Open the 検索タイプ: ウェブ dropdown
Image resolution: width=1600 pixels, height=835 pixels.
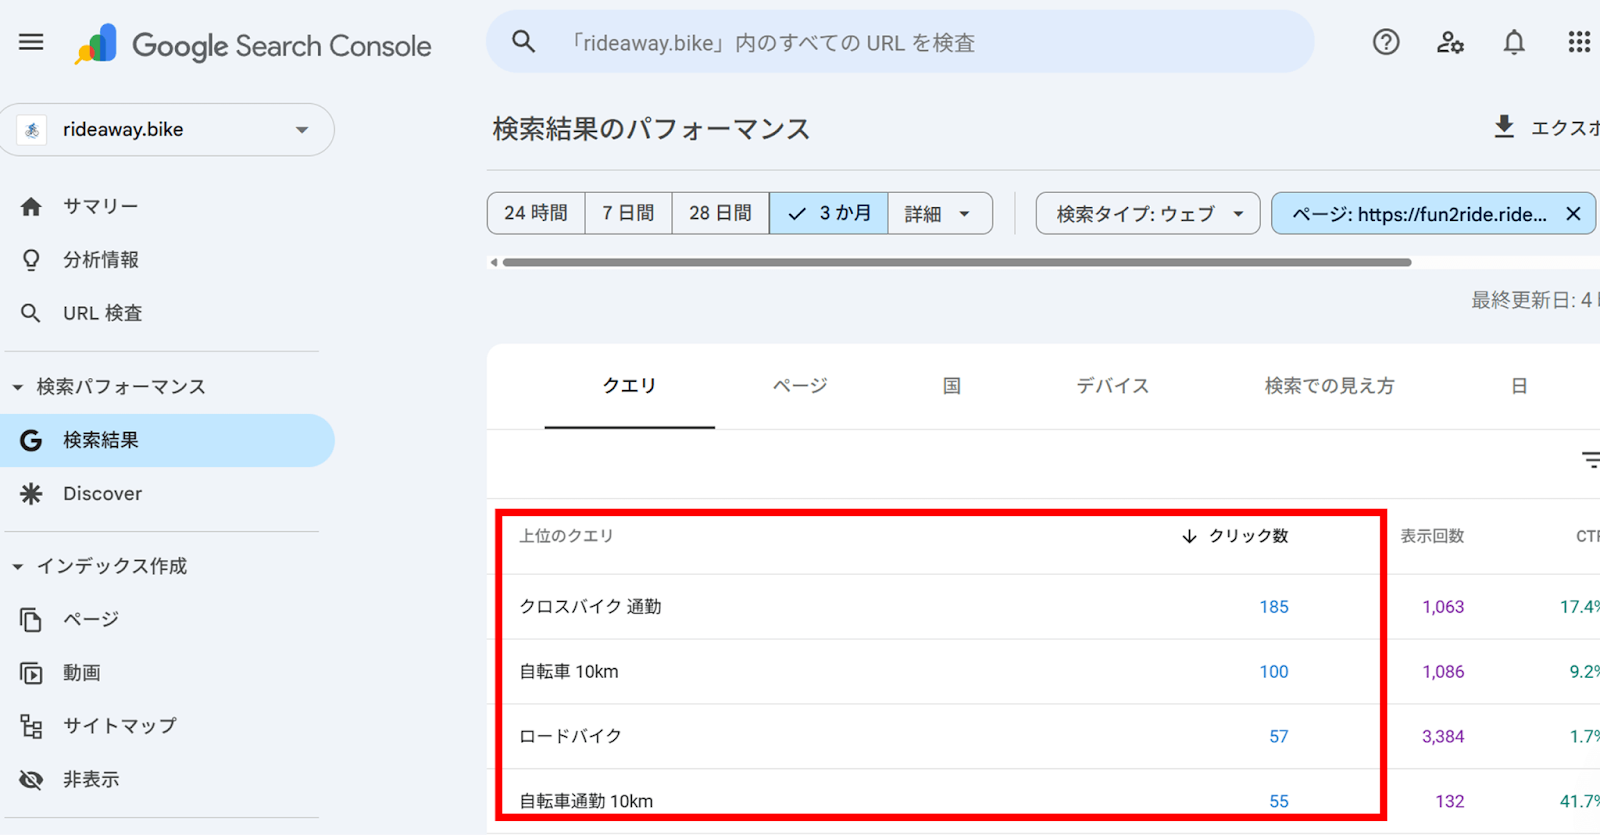pos(1148,213)
